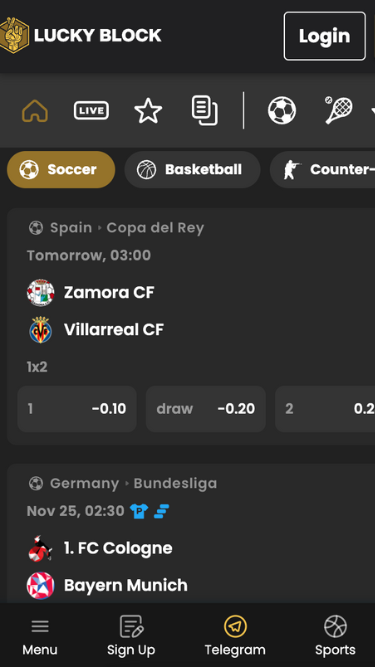
Task: Click the Lucky Block logo
Action: click(81, 35)
